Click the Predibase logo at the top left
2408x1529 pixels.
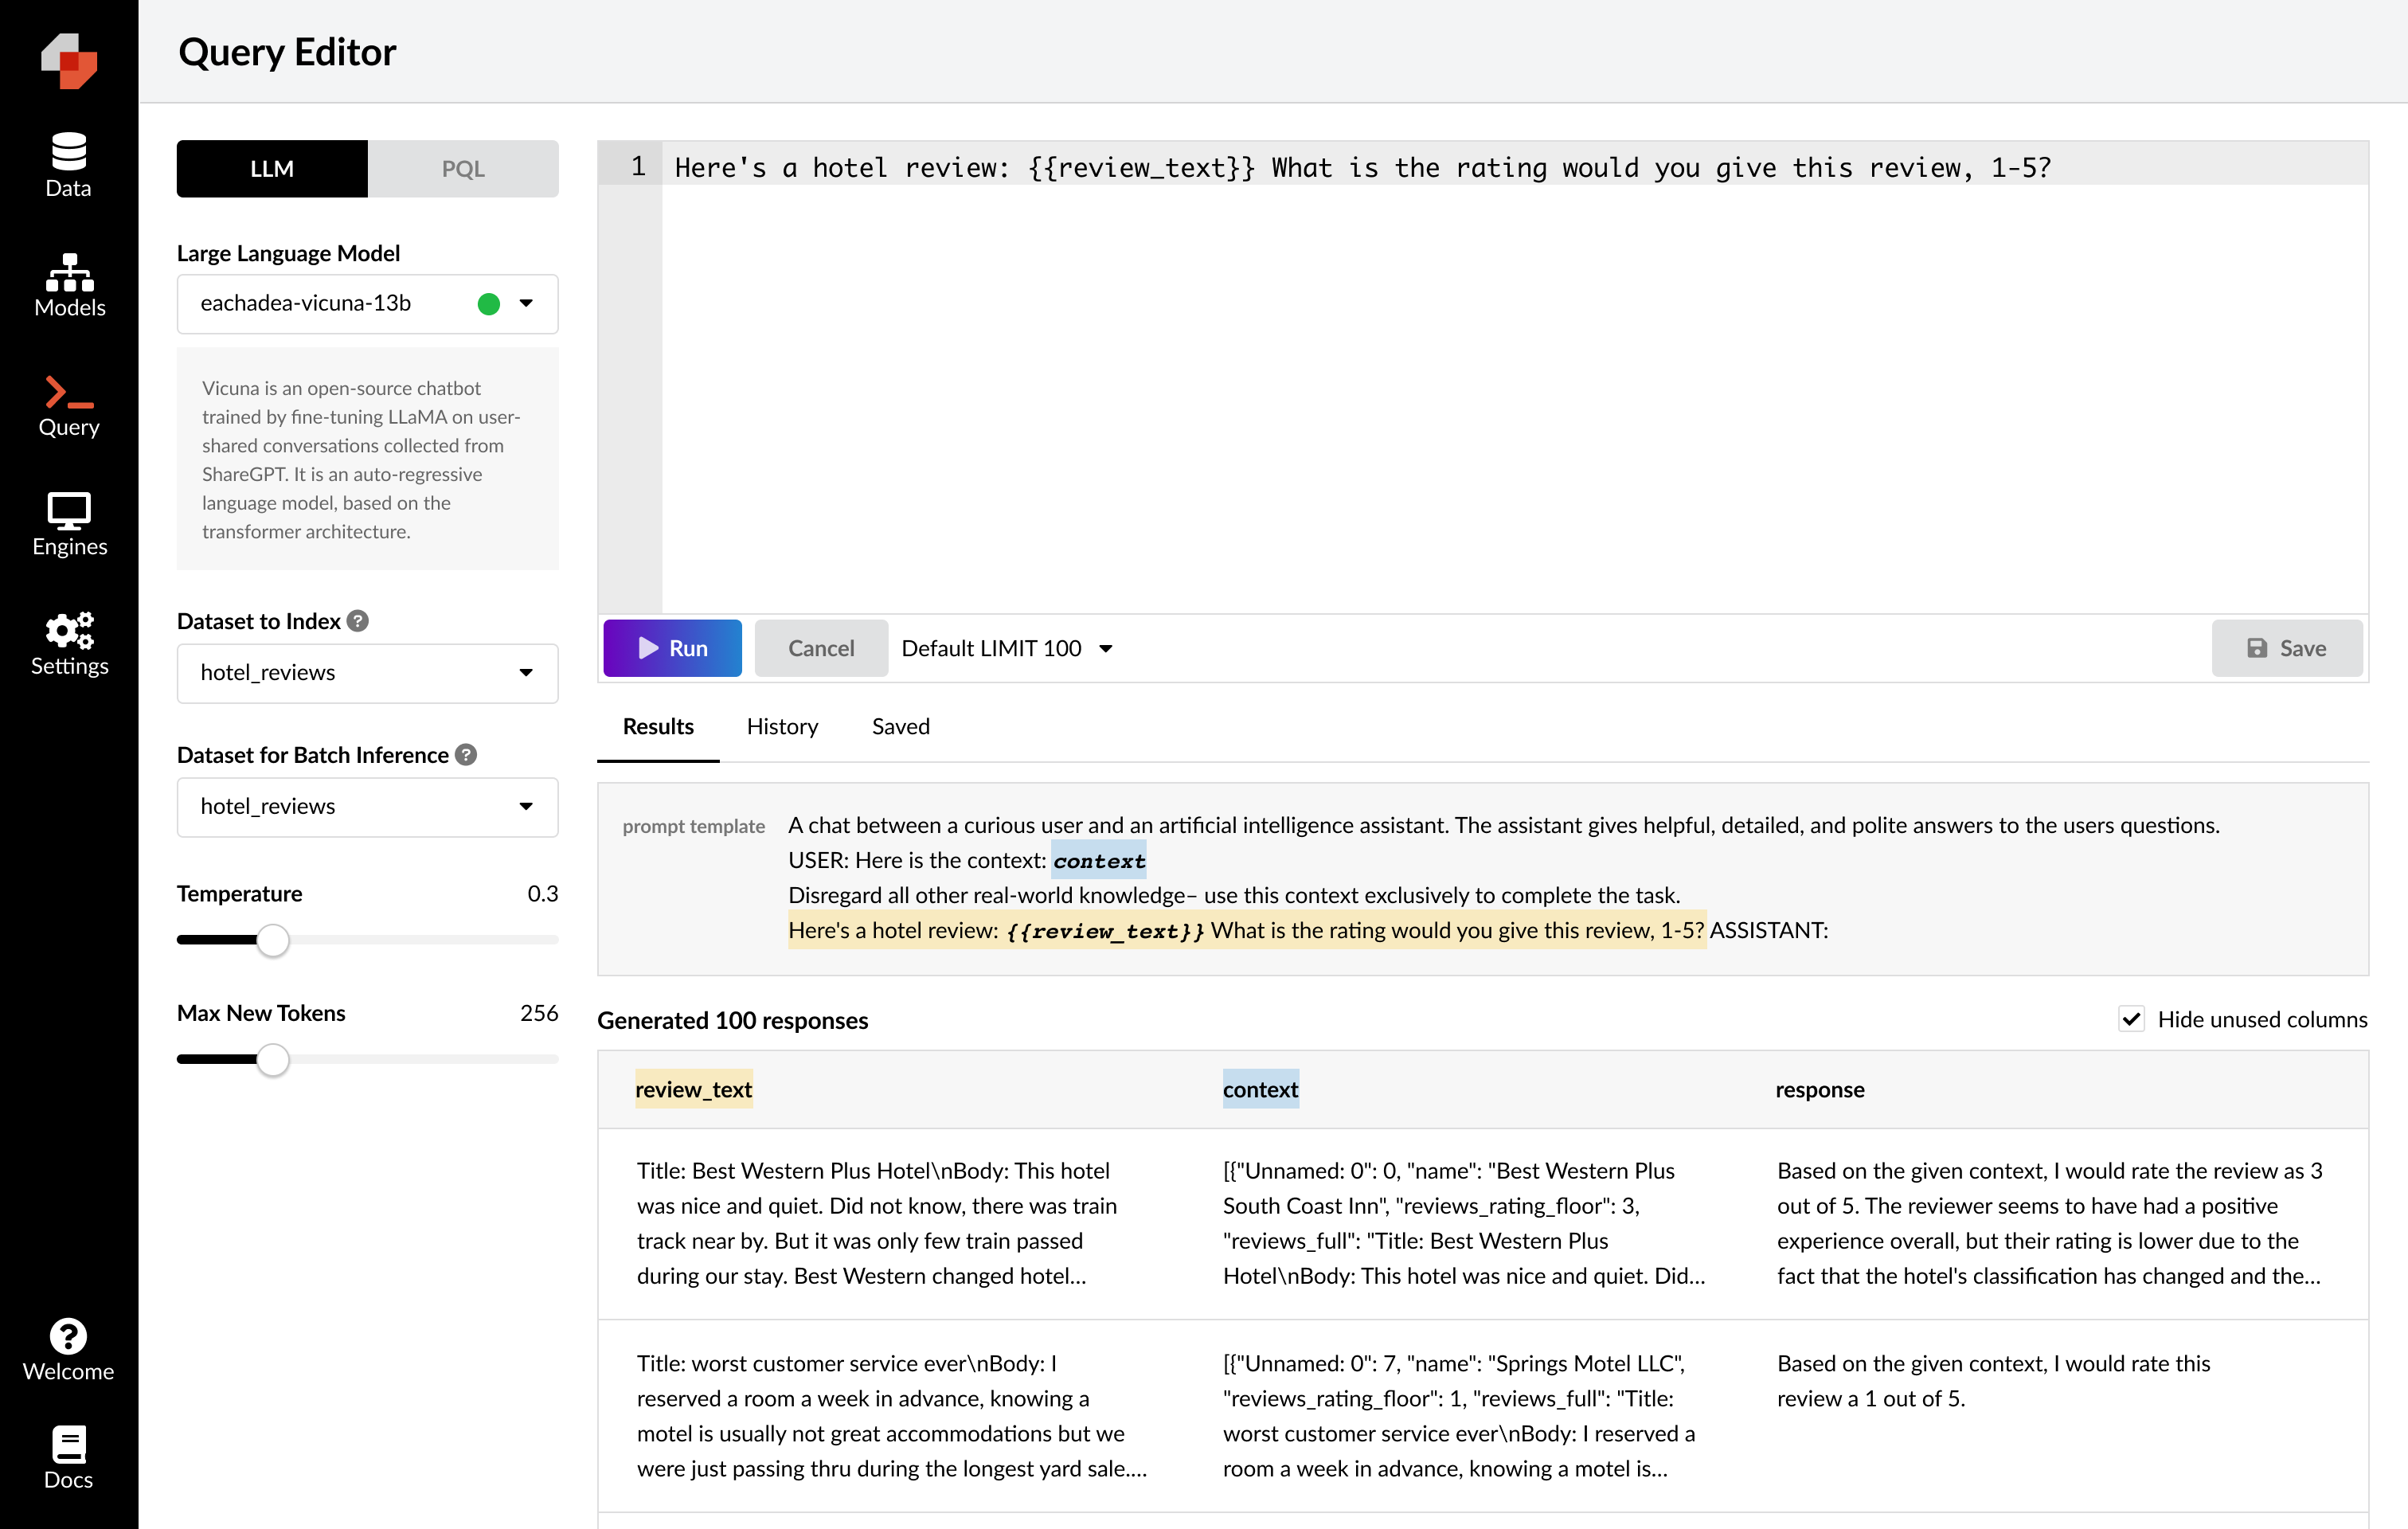69,61
